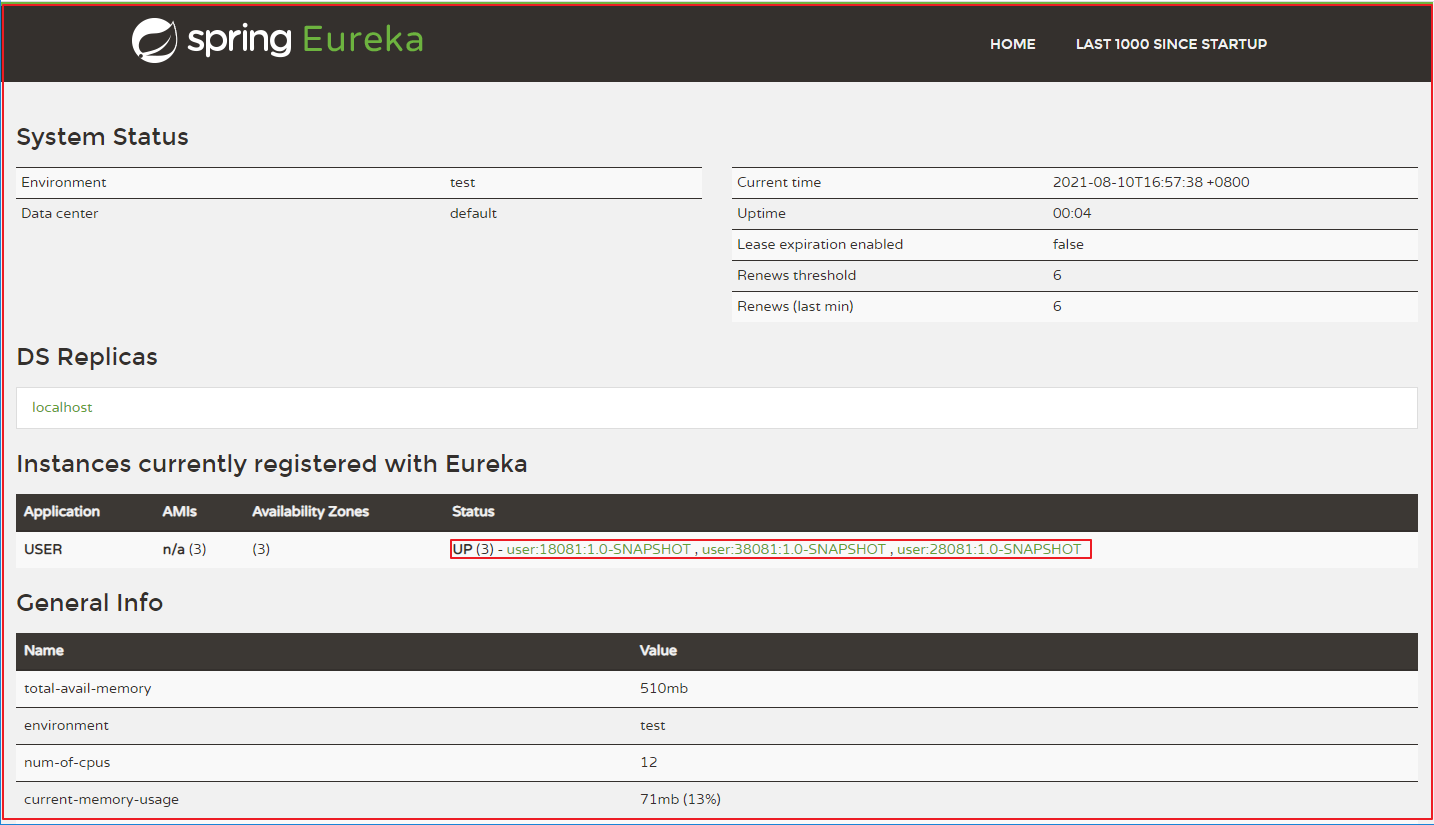1434x825 pixels.
Task: Click the Availability Zones column header
Action: 310,512
